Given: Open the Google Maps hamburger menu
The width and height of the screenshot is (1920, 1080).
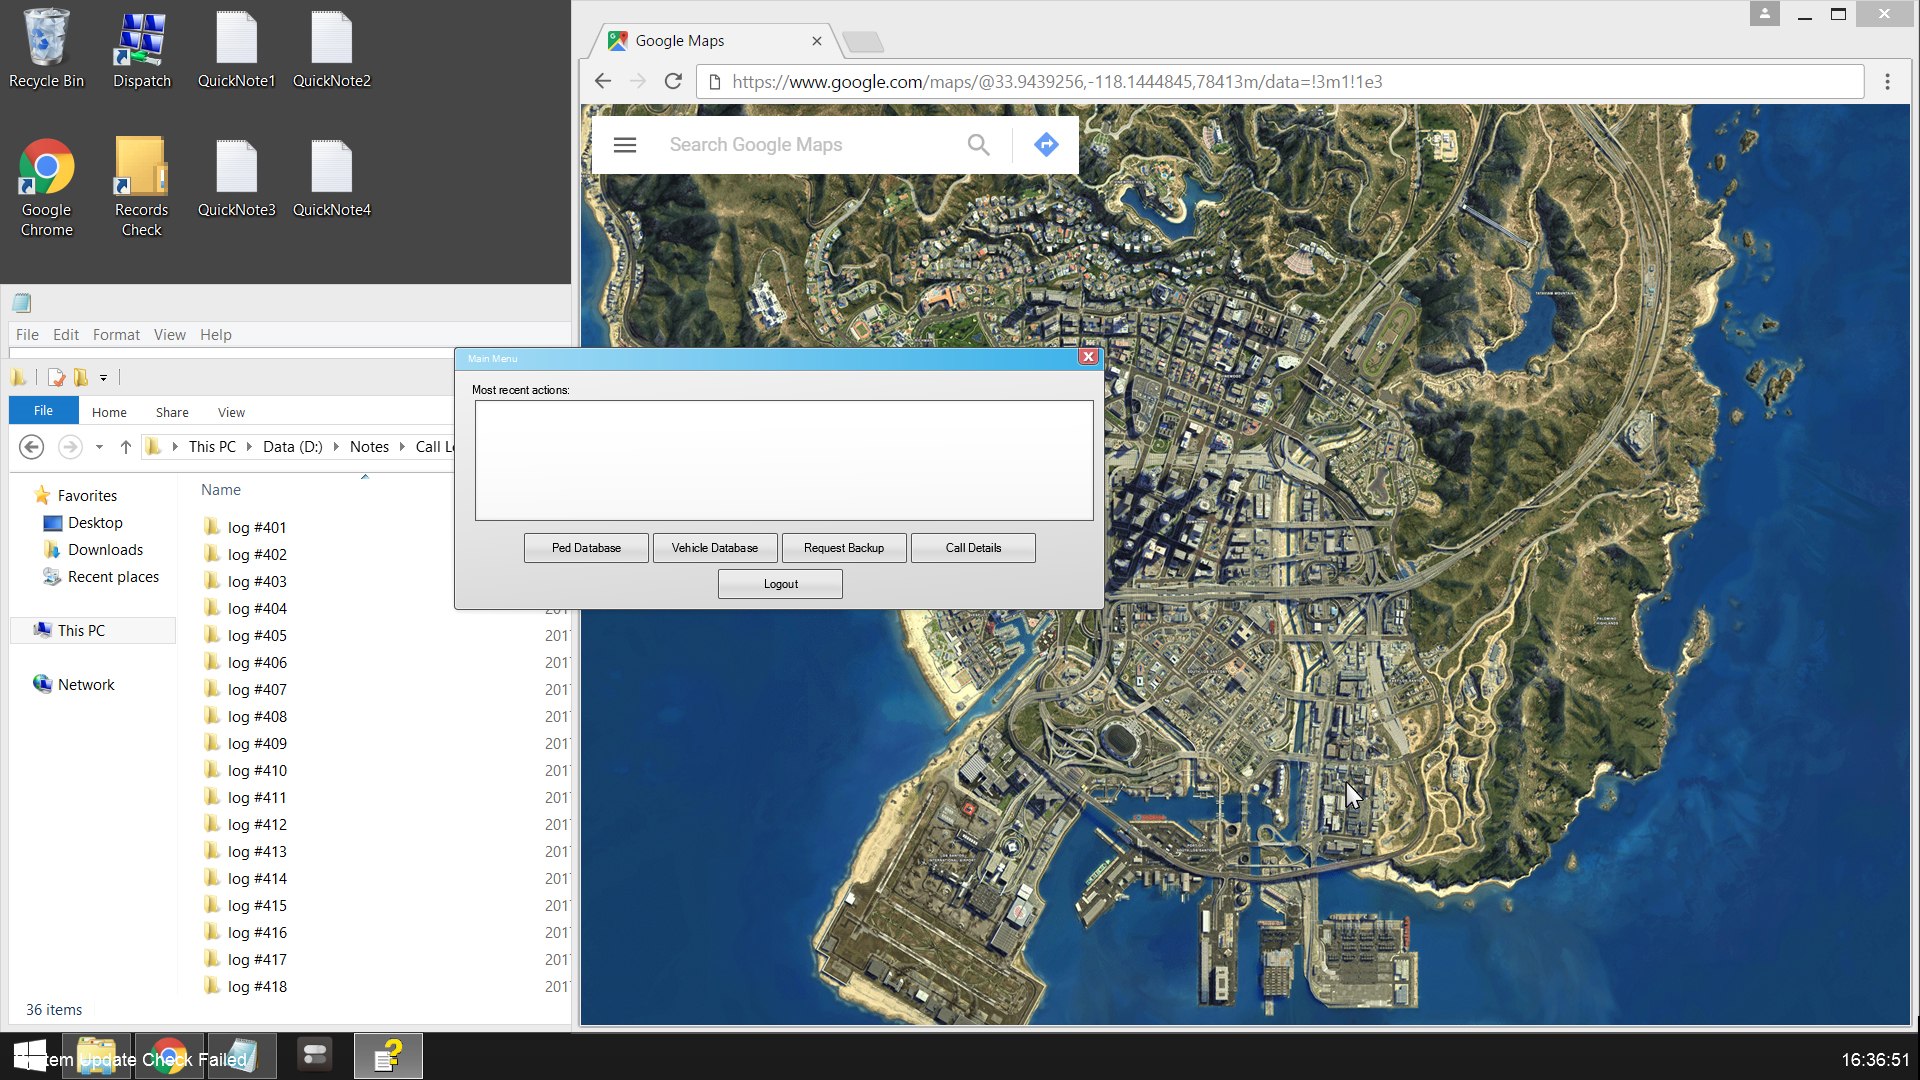Looking at the screenshot, I should [625, 145].
